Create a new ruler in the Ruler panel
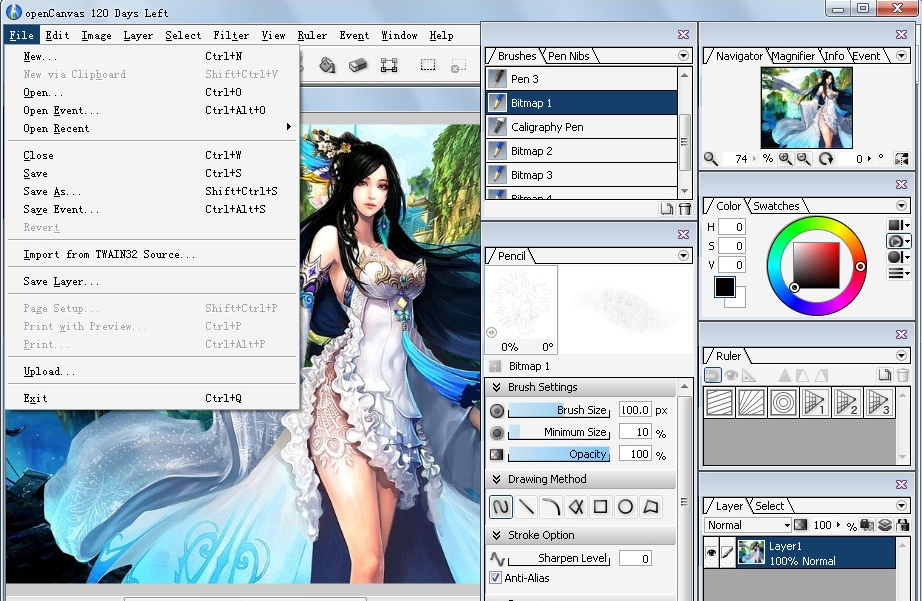 884,375
